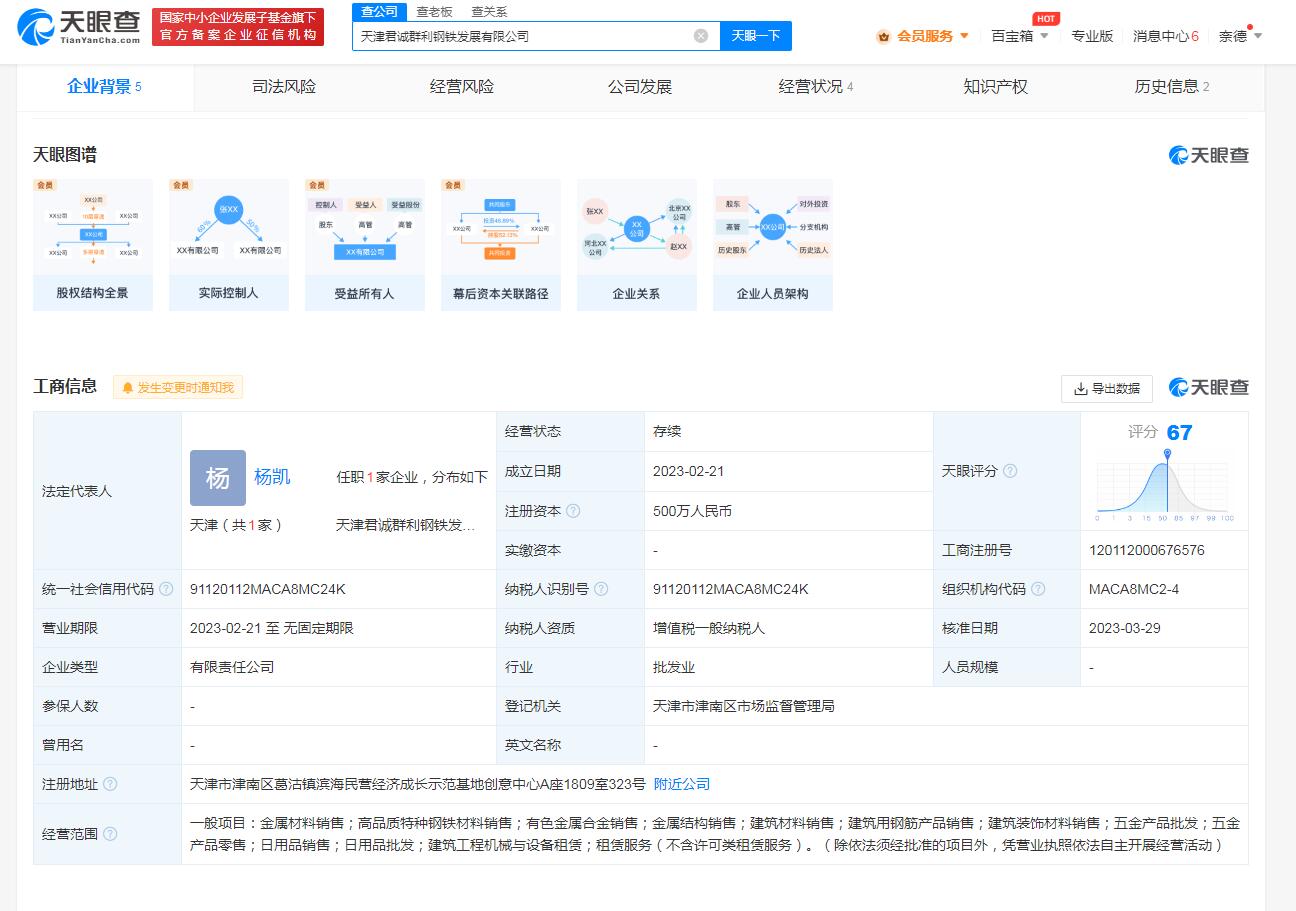
Task: Clear the search box with X icon
Action: [701, 36]
